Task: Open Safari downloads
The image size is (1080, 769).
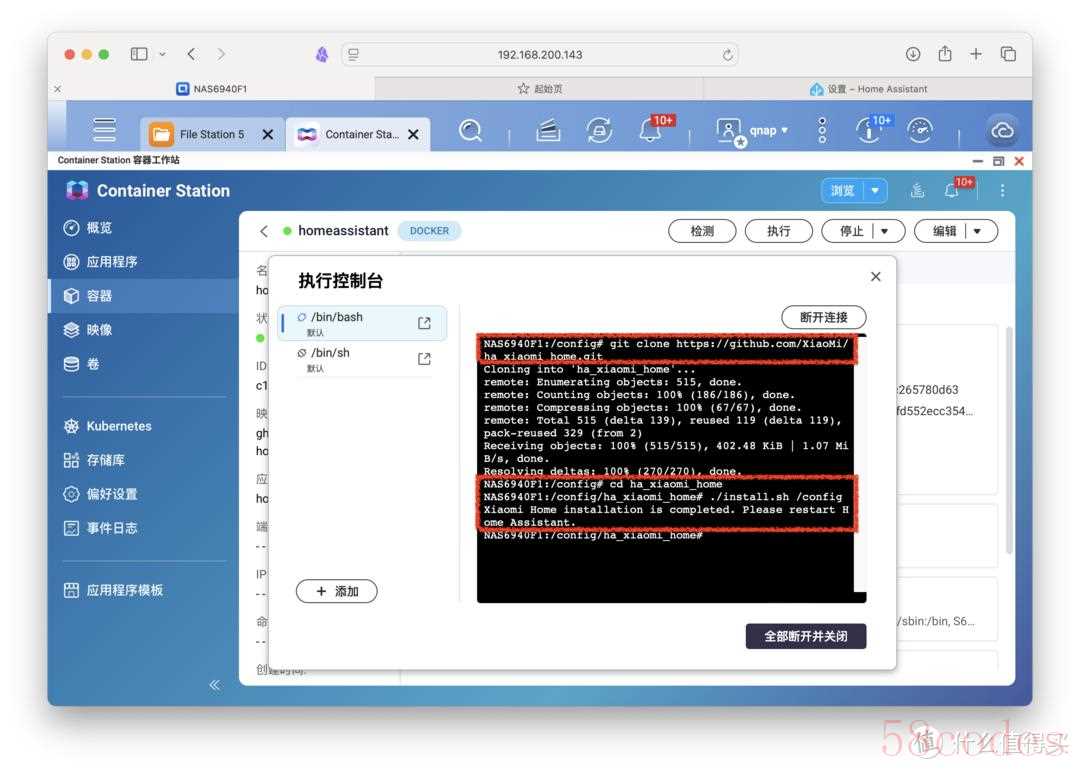Action: [x=913, y=54]
